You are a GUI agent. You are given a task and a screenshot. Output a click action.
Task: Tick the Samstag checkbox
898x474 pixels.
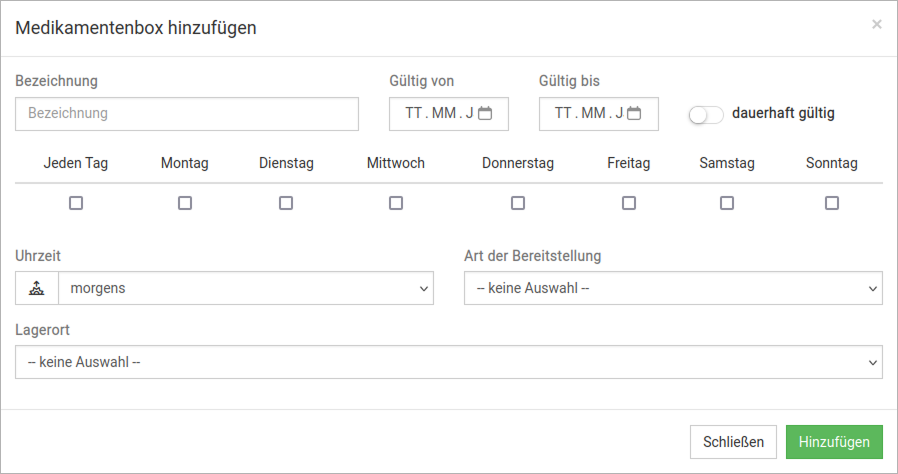tap(727, 203)
